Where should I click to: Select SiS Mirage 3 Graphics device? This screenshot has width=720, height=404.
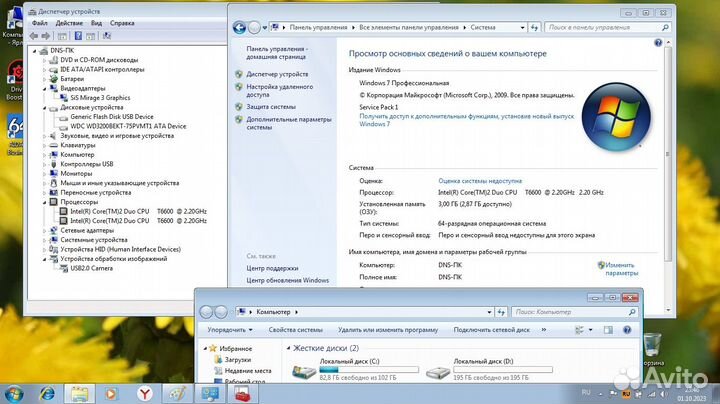click(100, 98)
